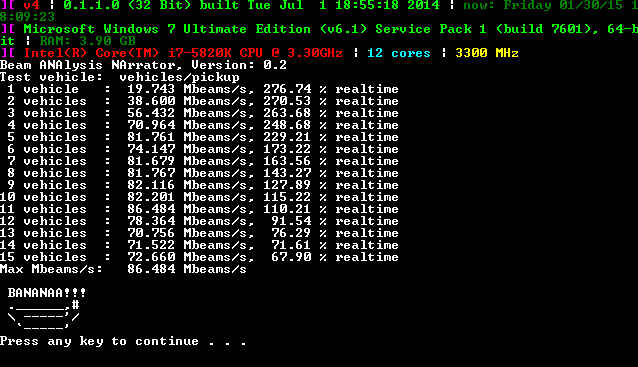Select the '3 vehicles' result row
This screenshot has width=638, height=367.
tap(203, 113)
